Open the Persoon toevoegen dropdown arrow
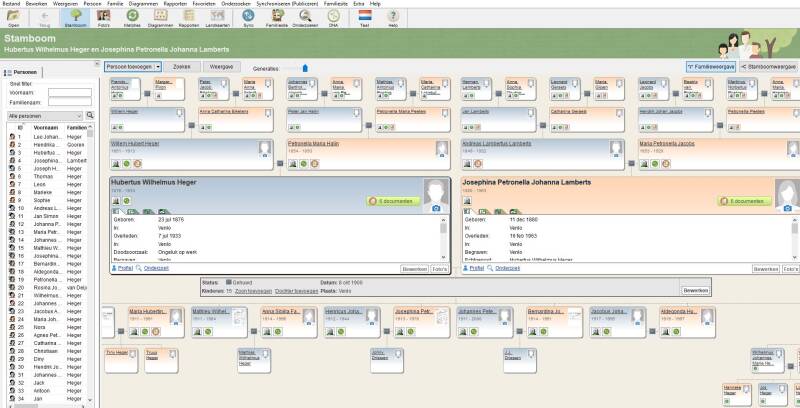The image size is (800, 408). pos(158,67)
